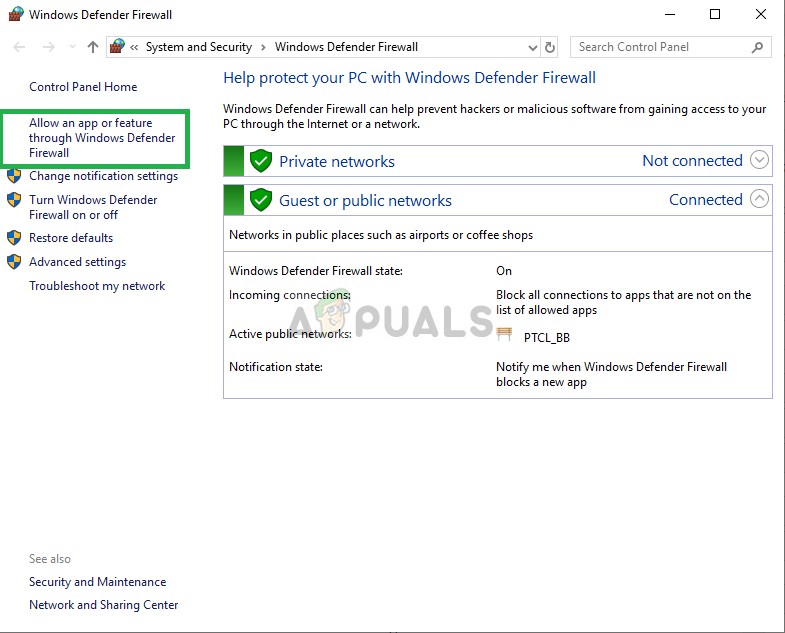
Task: Open the recent locations dropdown arrow
Action: [73, 47]
